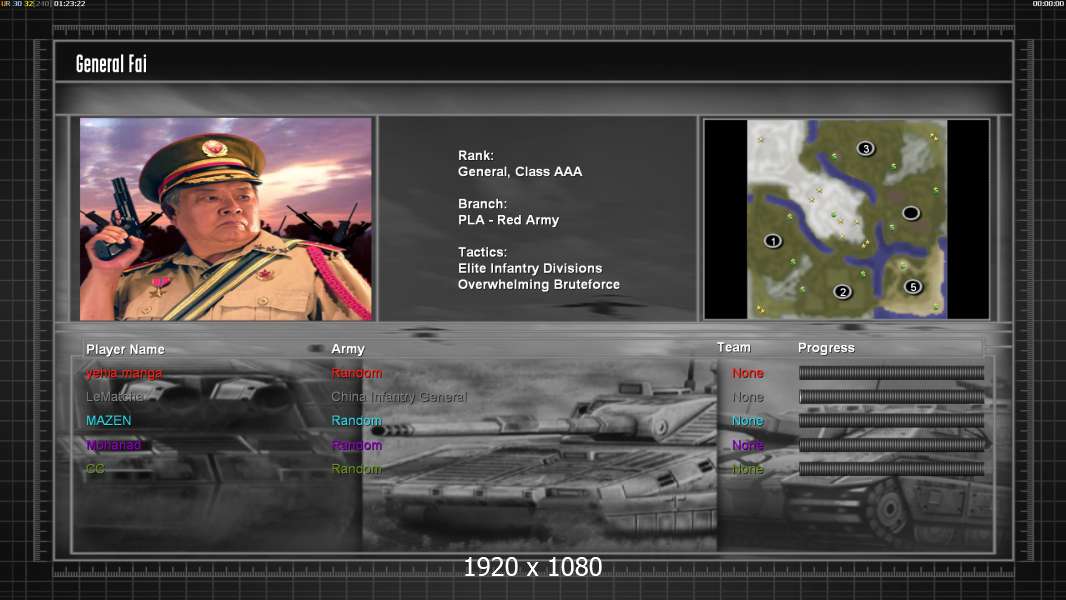Click the 00:00:00 timer in the top-right
Image resolution: width=1066 pixels, height=600 pixels.
(x=1047, y=4)
